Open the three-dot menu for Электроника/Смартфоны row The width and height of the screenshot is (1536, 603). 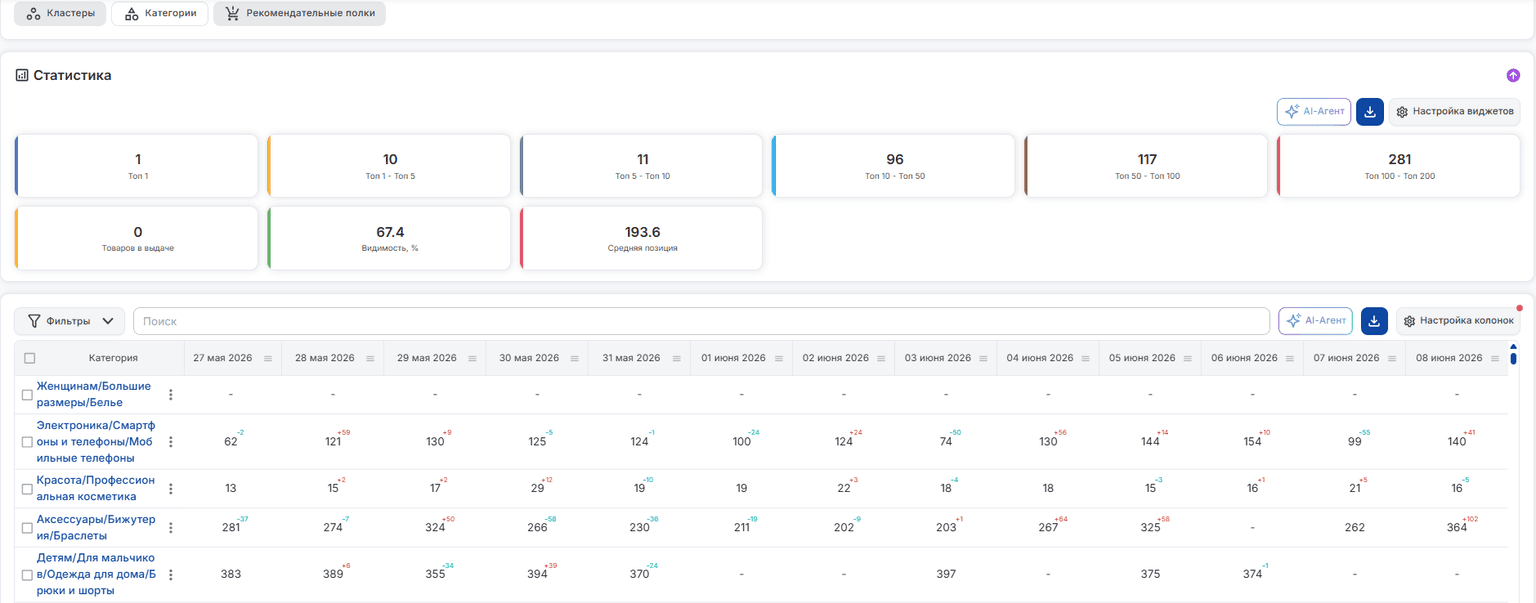[171, 442]
